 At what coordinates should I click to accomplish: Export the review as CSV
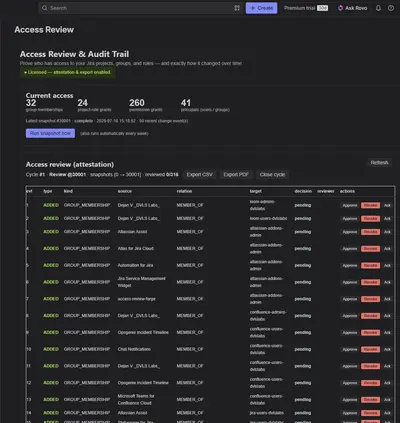point(199,175)
